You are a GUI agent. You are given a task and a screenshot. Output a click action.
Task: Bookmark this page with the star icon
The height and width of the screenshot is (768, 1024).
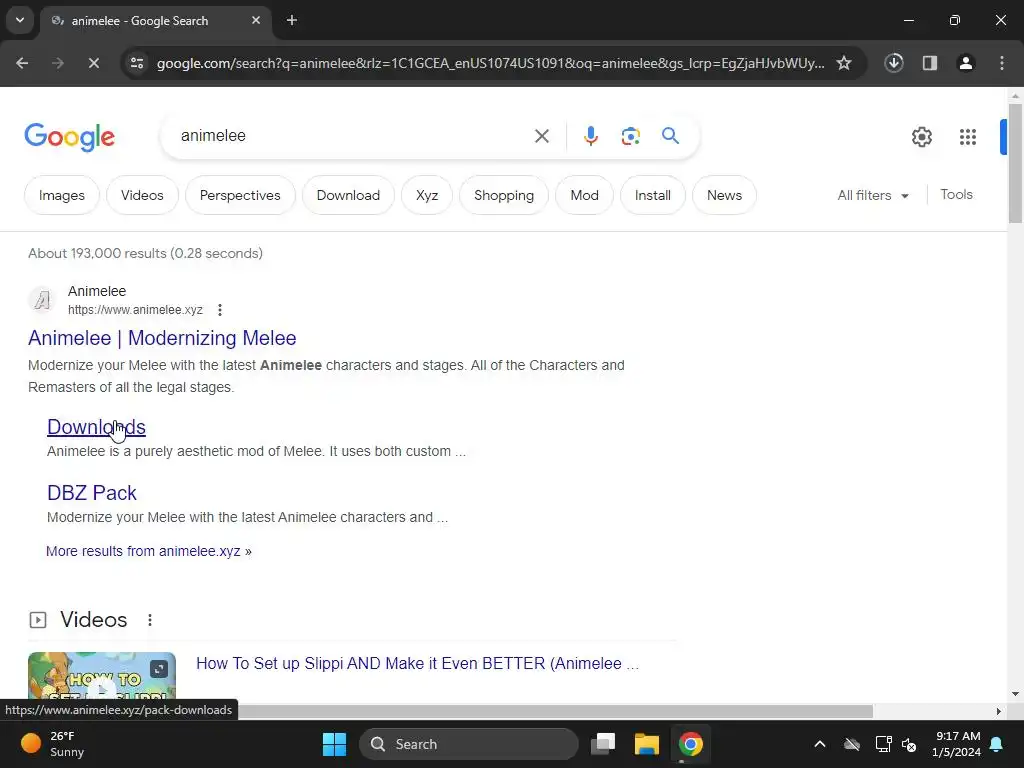pyautogui.click(x=844, y=63)
